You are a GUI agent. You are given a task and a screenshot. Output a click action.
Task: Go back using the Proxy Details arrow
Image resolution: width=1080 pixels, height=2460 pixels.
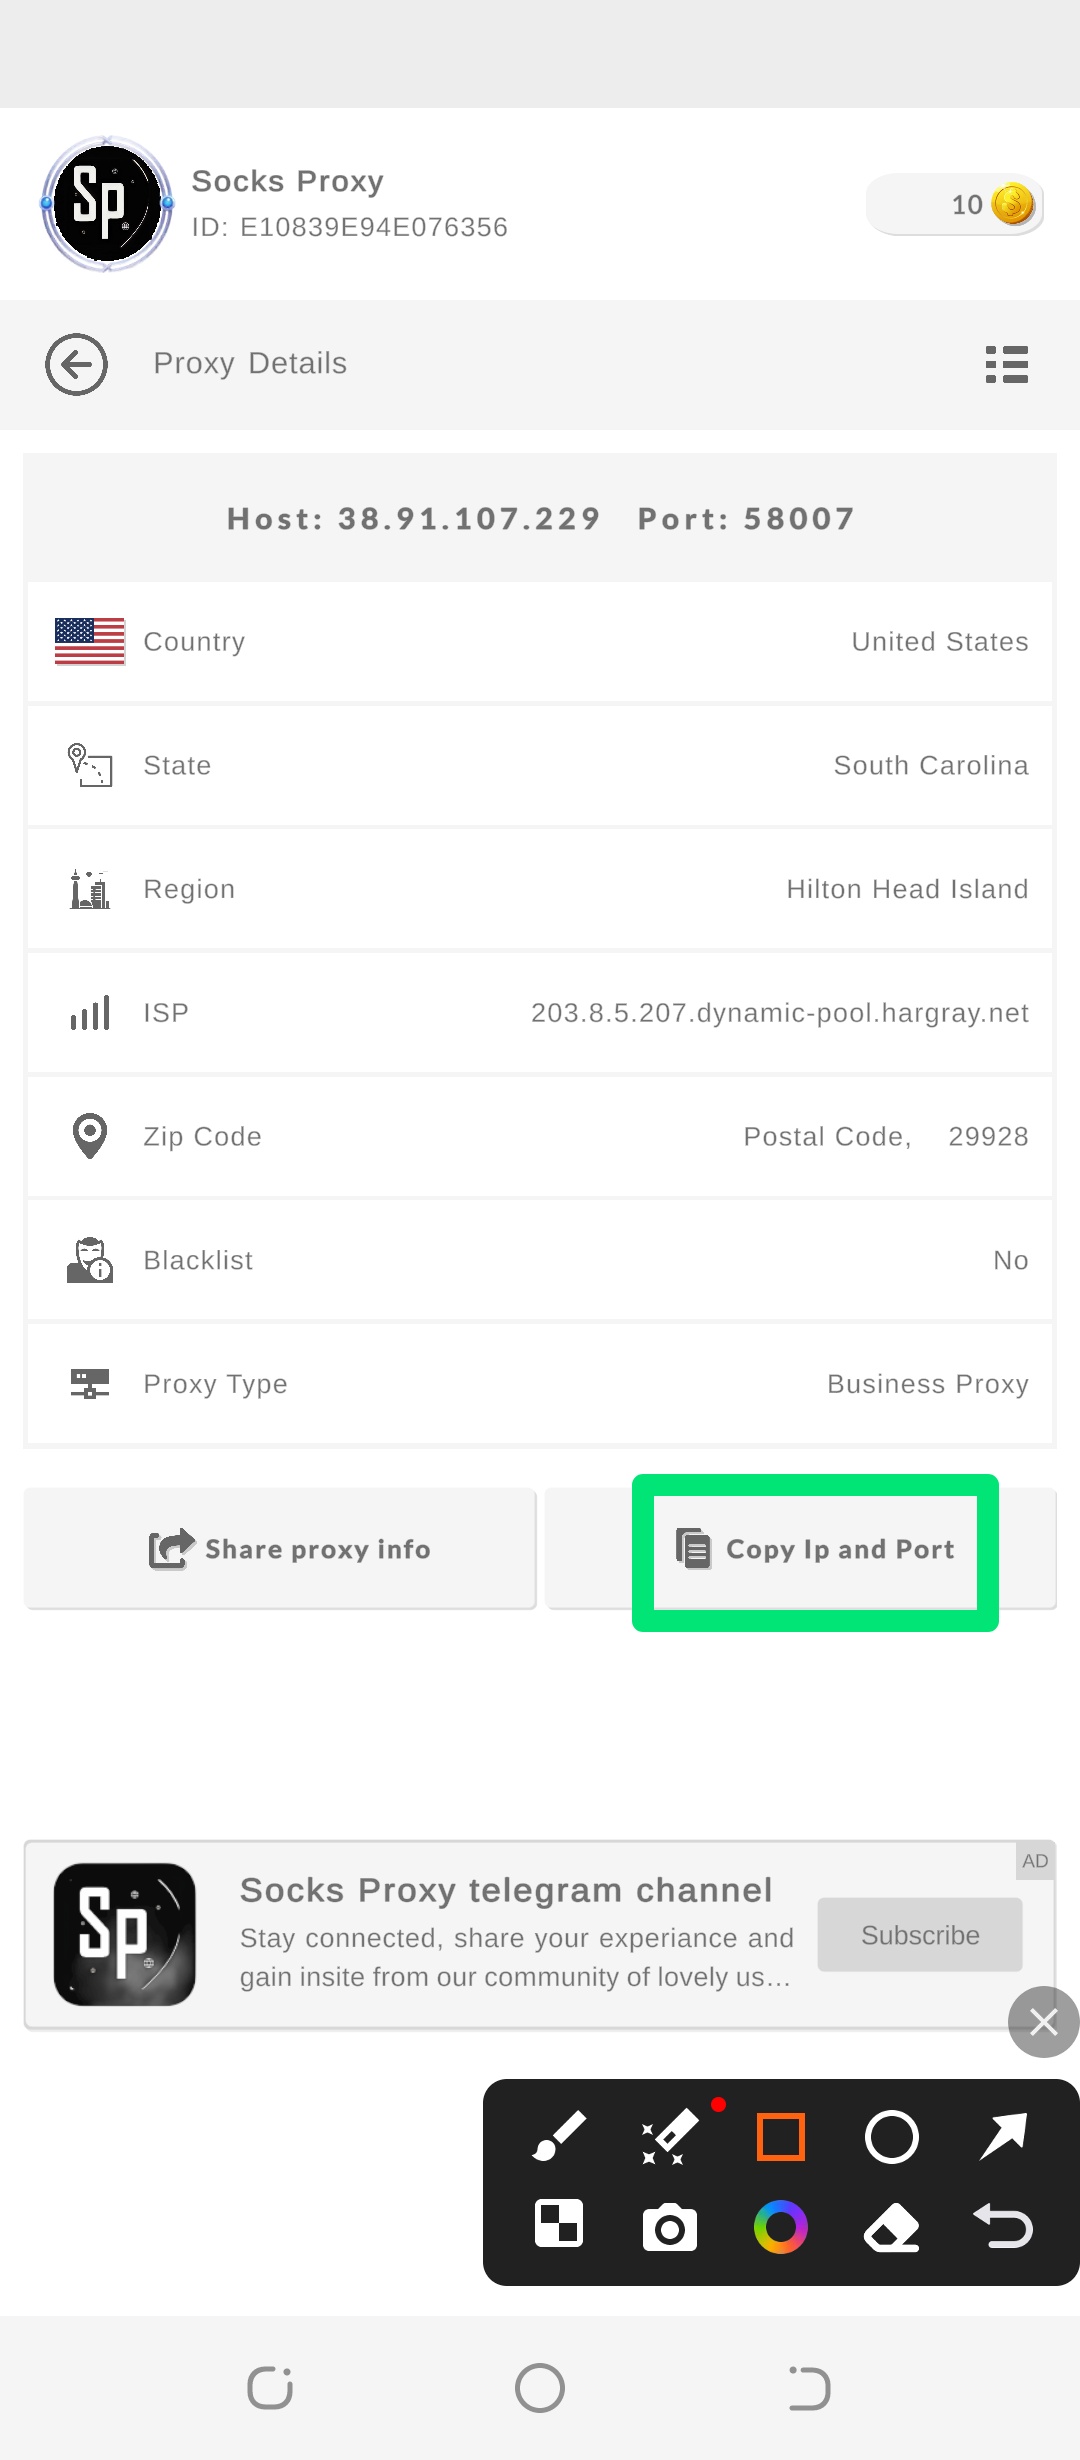pyautogui.click(x=76, y=364)
